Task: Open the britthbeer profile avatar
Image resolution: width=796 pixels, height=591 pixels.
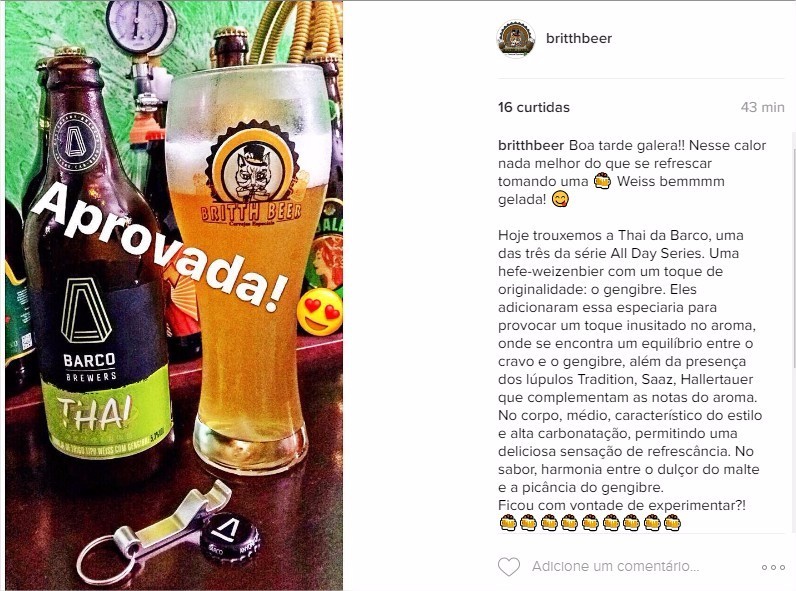Action: 516,39
